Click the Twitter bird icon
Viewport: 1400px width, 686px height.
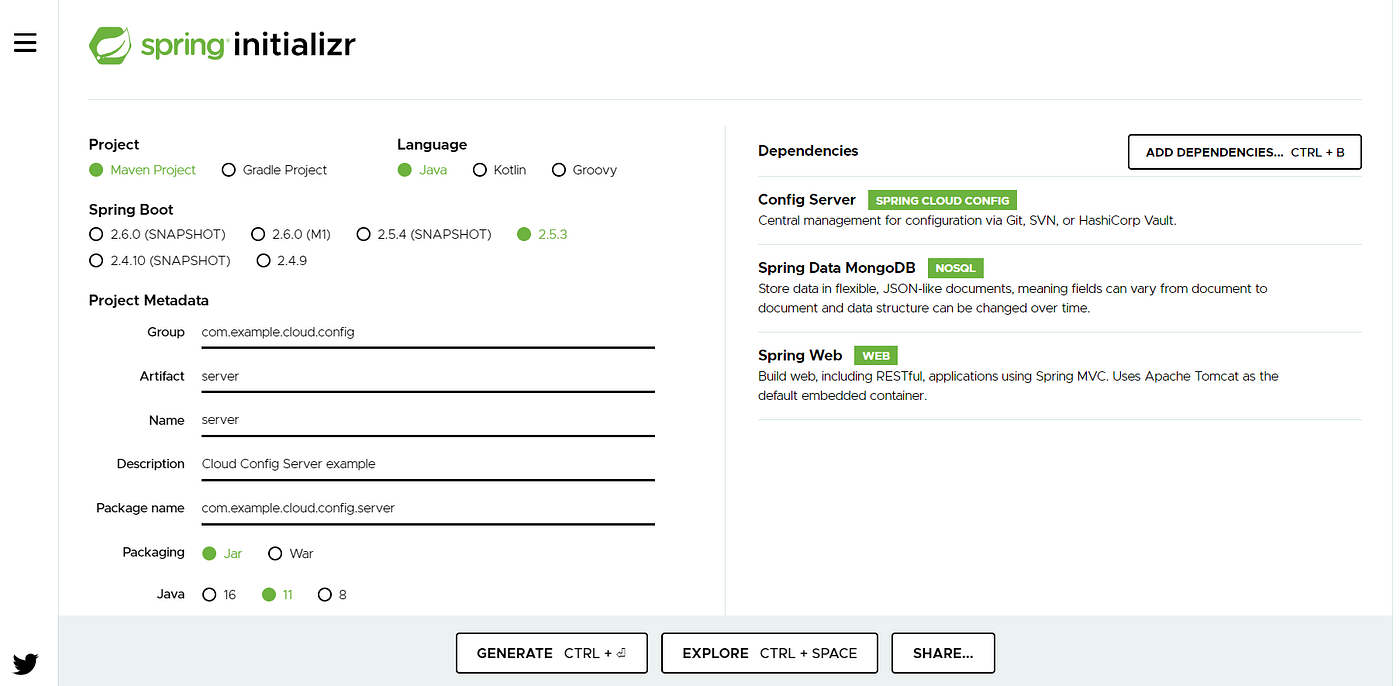pyautogui.click(x=26, y=663)
